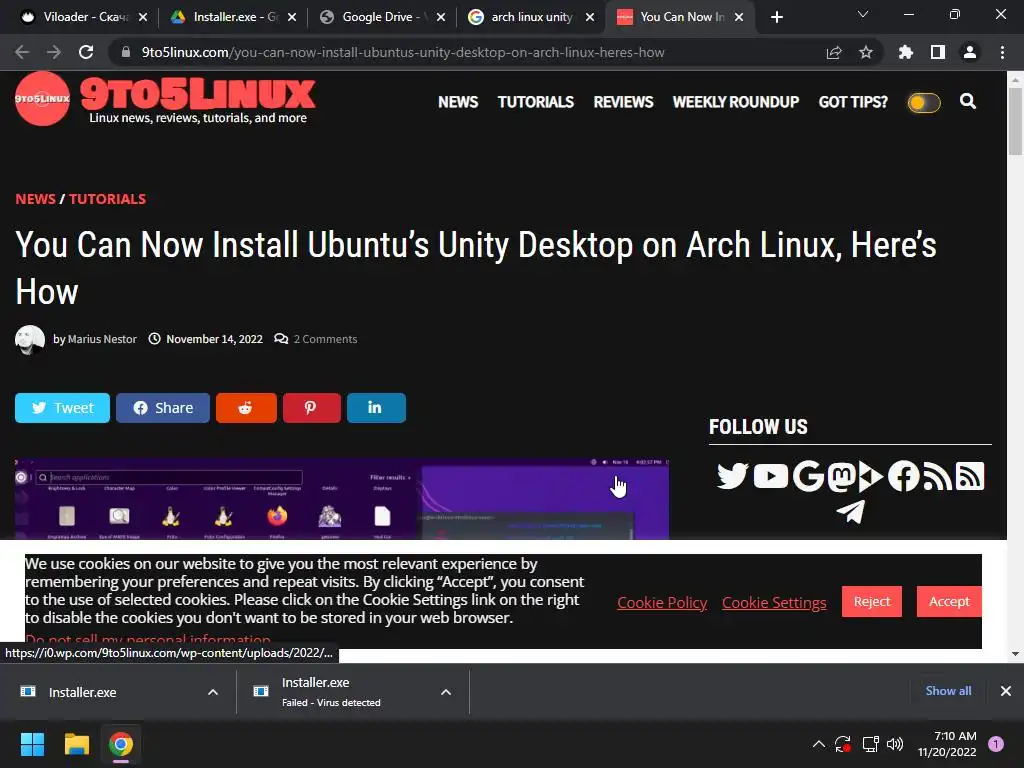Open the YouTube follow icon
Screen dimensions: 1024x768
(x=771, y=476)
